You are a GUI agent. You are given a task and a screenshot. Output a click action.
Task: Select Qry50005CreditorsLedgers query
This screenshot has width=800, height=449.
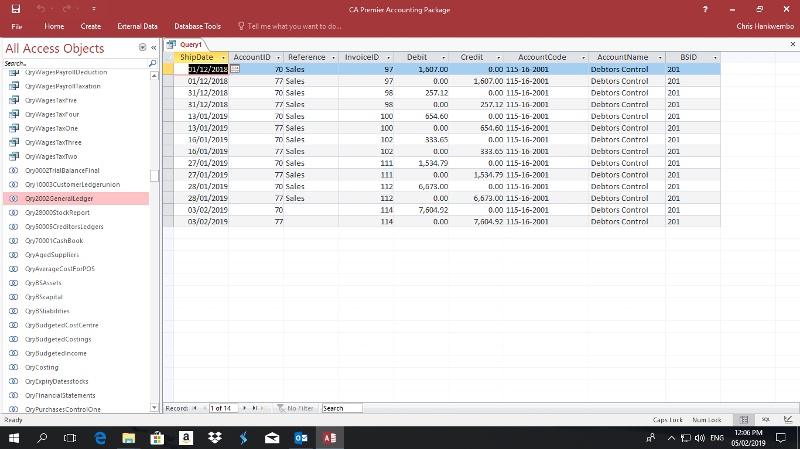64,227
